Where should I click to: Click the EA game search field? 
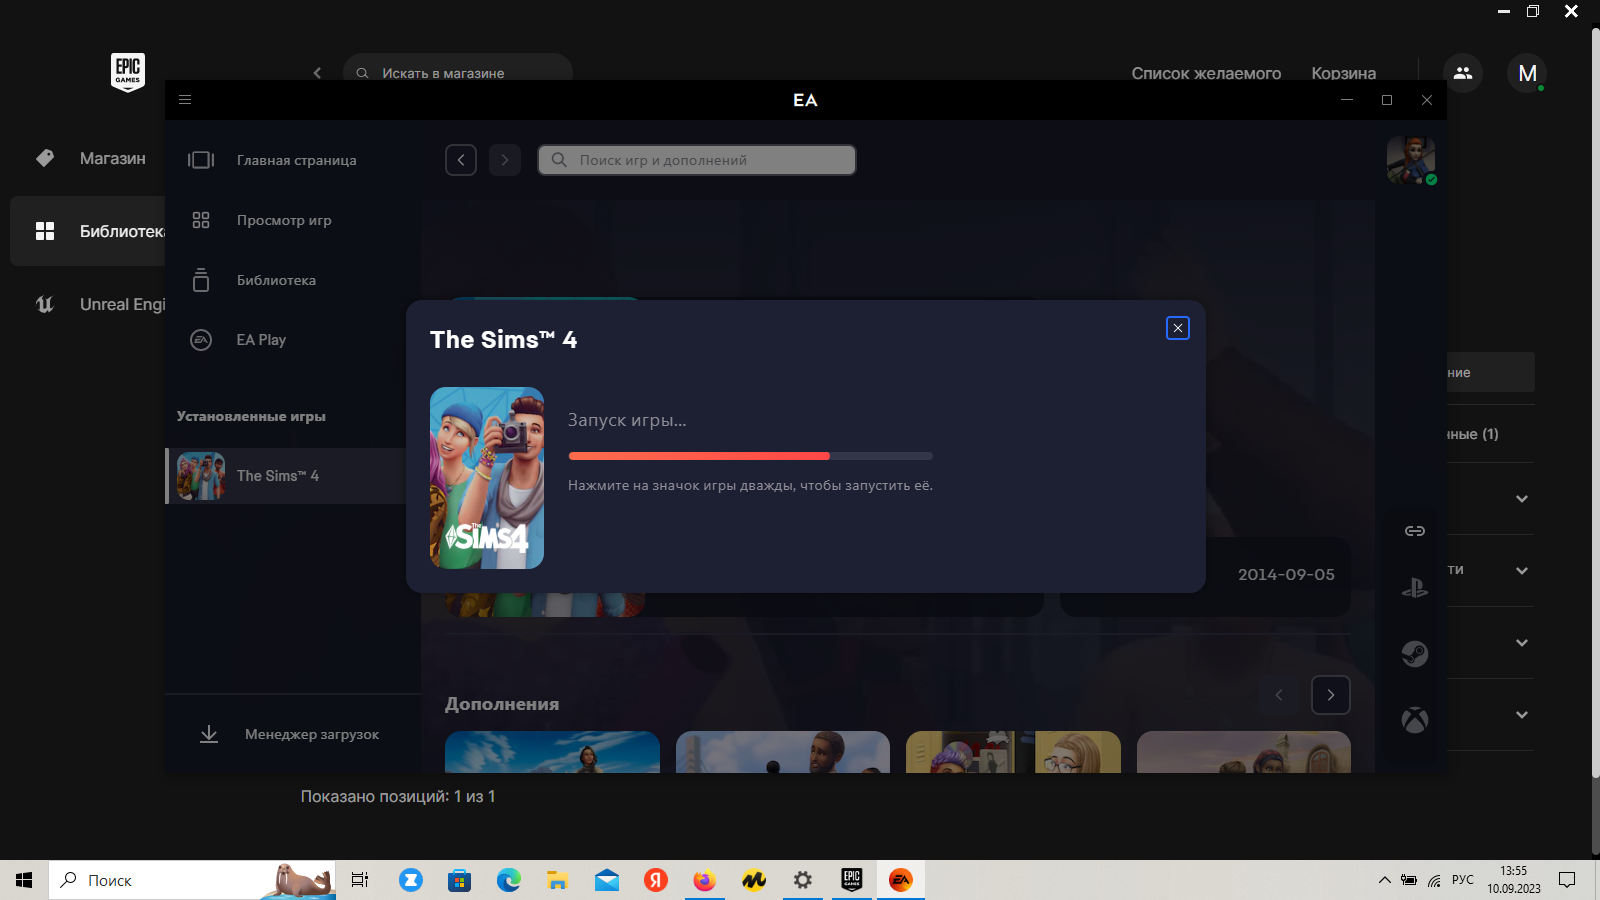pyautogui.click(x=697, y=160)
